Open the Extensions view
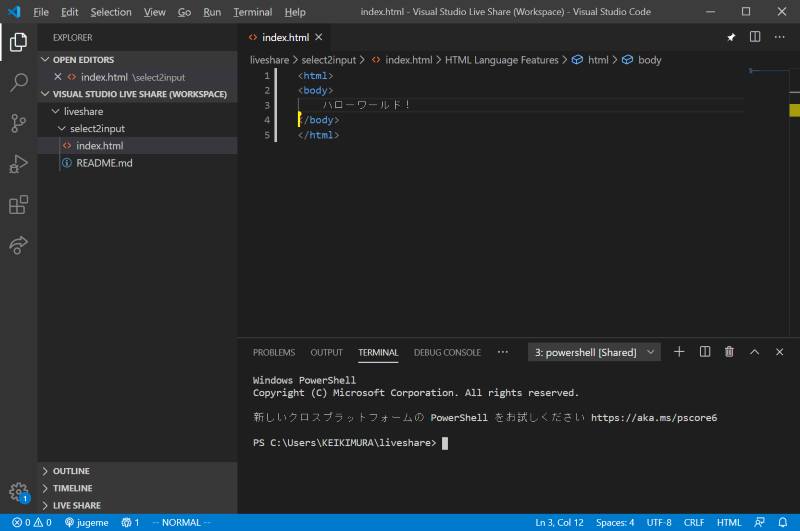800x531 pixels. coord(18,205)
